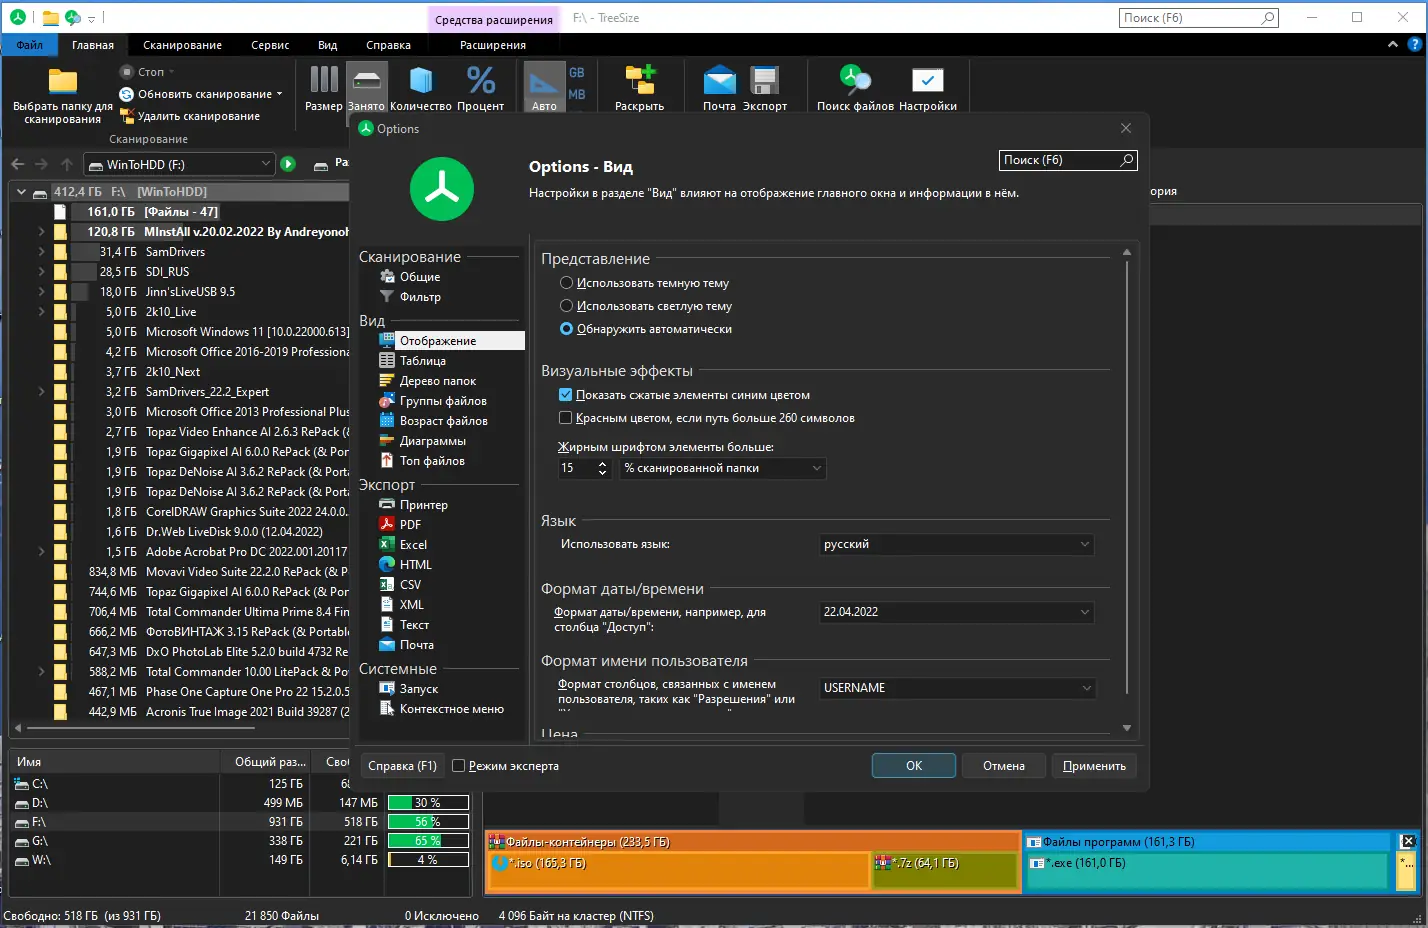
Task: Click the refresh scan icon
Action: [x=126, y=94]
